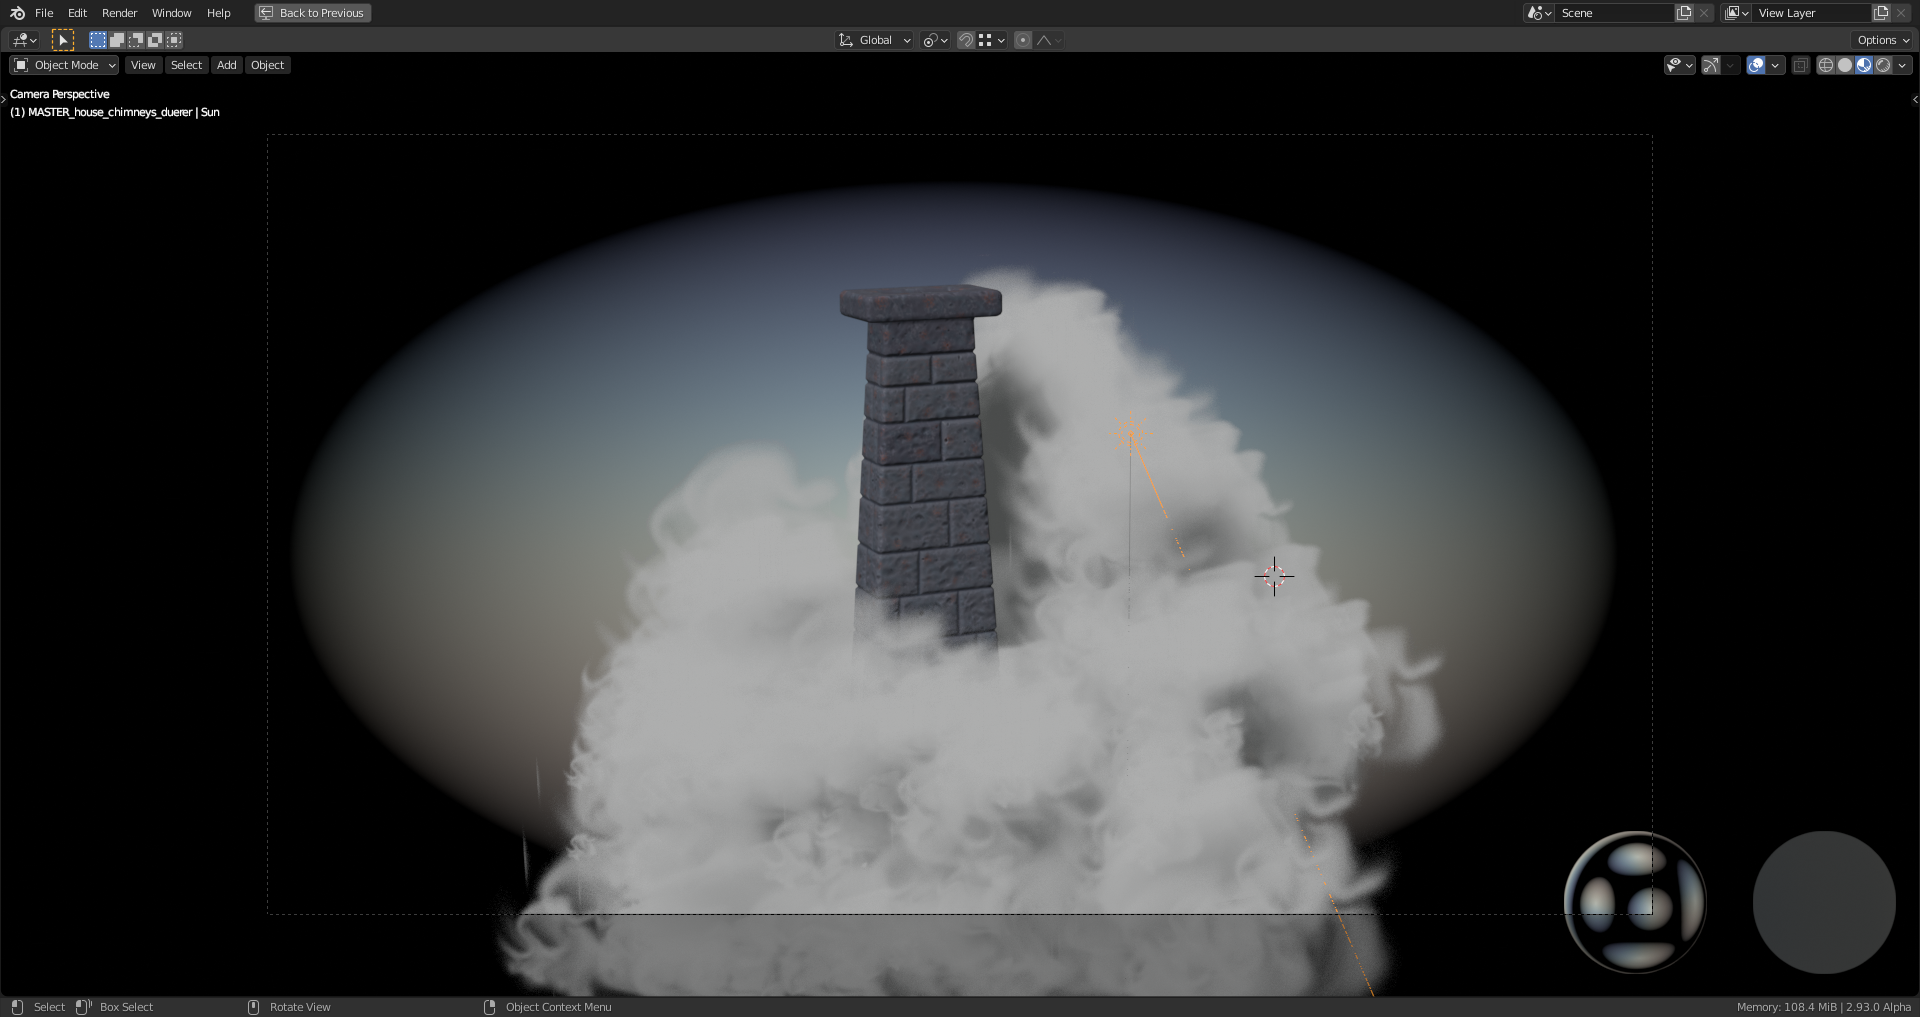
Task: Open the Blender logo application menu
Action: pyautogui.click(x=17, y=13)
